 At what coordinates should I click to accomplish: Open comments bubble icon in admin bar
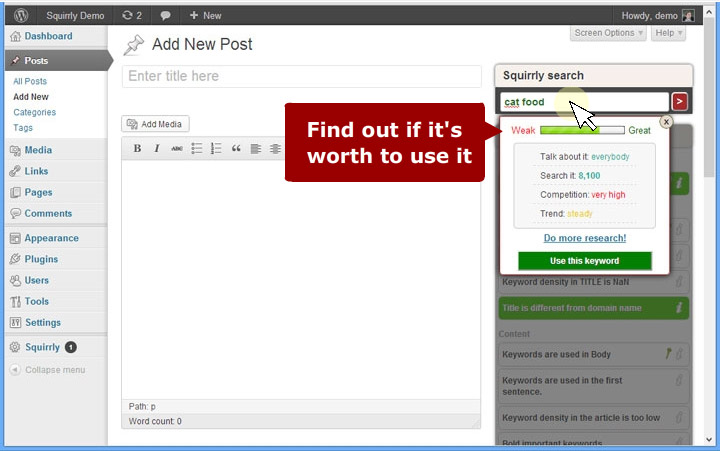tap(165, 16)
